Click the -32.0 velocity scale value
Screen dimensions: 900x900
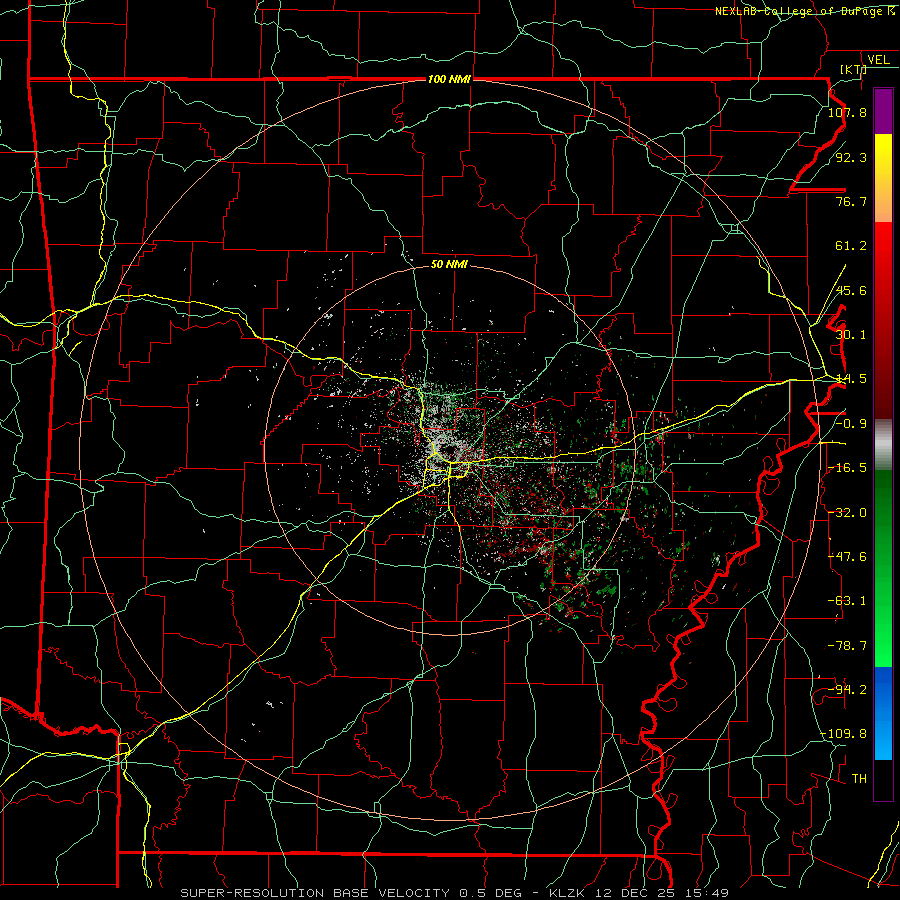pyautogui.click(x=847, y=513)
